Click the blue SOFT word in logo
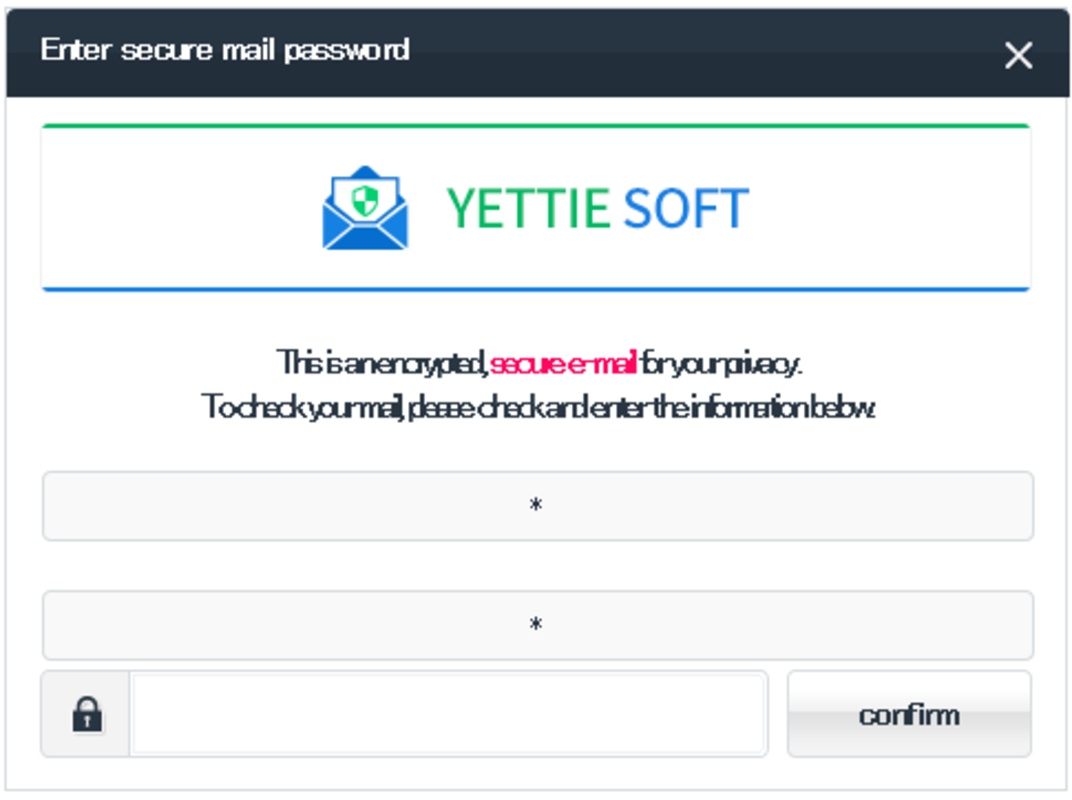 (x=685, y=208)
